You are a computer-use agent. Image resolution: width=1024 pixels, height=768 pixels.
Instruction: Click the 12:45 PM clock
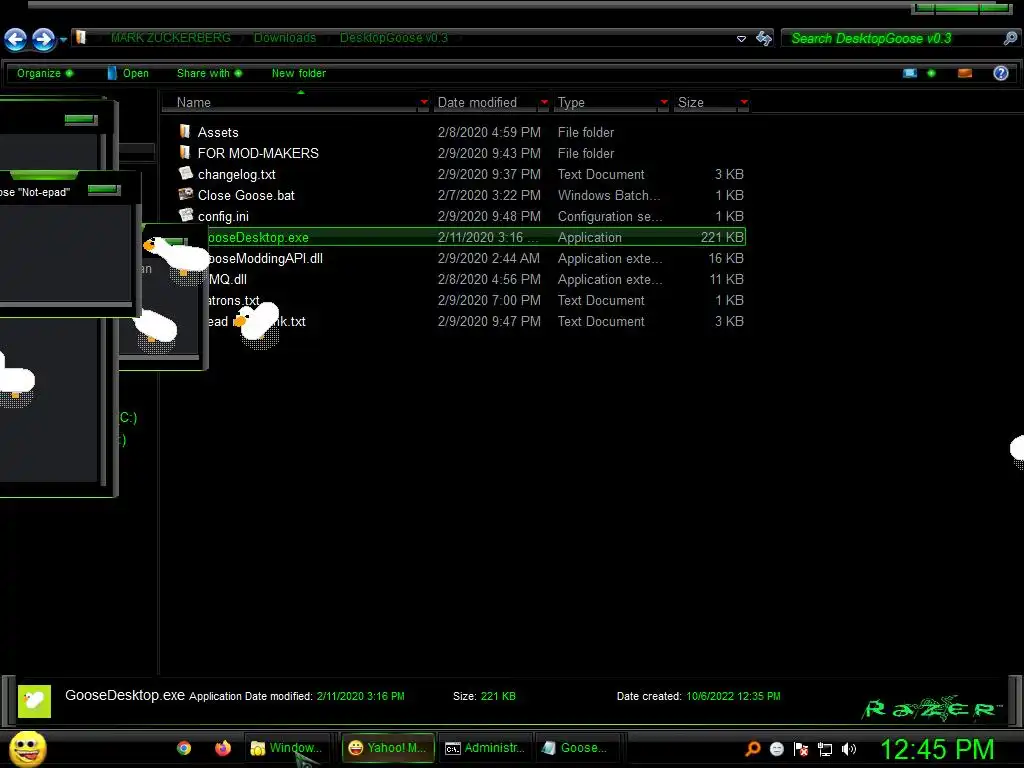click(x=937, y=749)
